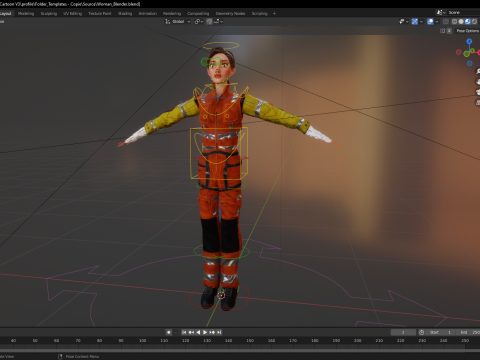Viewport: 480px width, 360px height.
Task: Switch to rendered viewport shading
Action: pyautogui.click(x=474, y=21)
